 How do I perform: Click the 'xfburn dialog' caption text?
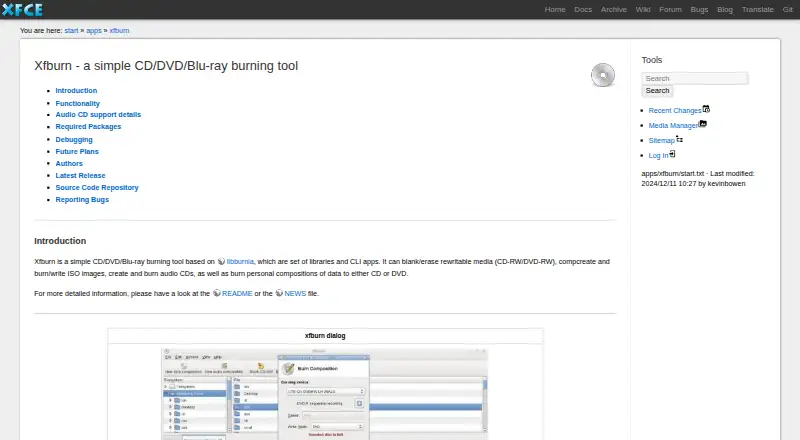point(325,336)
